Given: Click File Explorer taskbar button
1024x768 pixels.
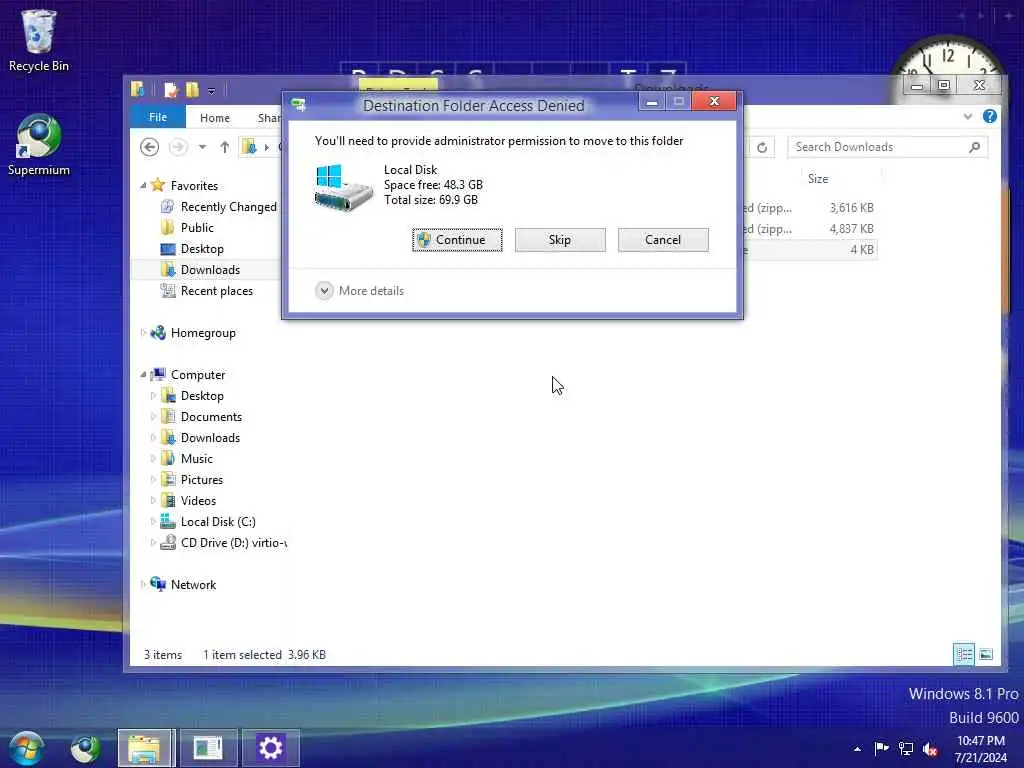Looking at the screenshot, I should click(x=146, y=748).
